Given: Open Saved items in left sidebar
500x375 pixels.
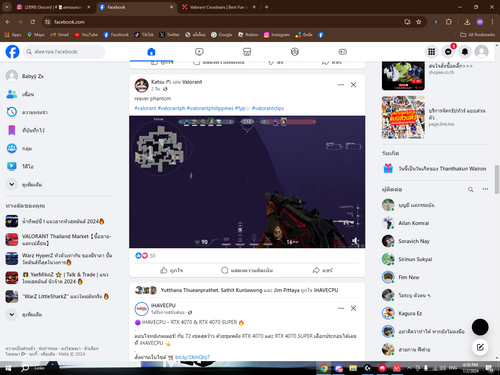Looking at the screenshot, I should point(59,130).
